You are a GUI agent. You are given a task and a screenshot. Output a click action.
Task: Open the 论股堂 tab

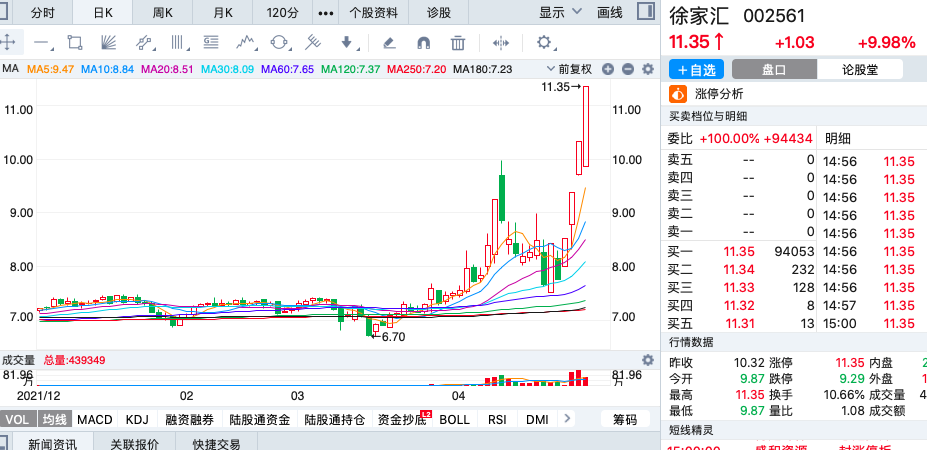click(858, 69)
